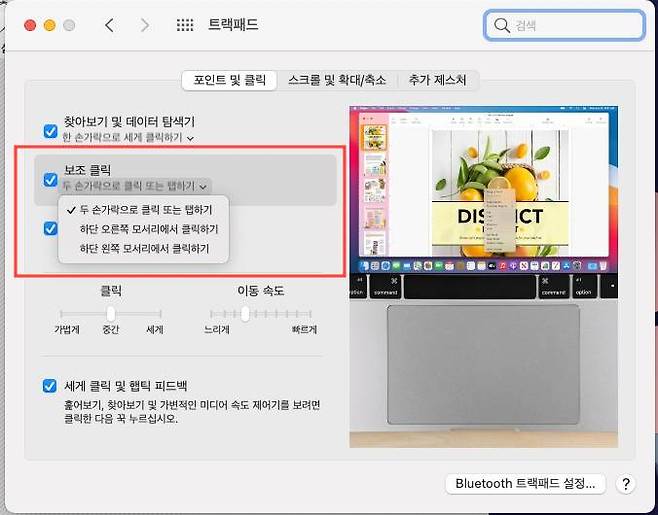Screen dimensions: 658x515
Task: Expand 한 손가락으로 세게 클릭하기 dropdown
Action: click(x=128, y=138)
